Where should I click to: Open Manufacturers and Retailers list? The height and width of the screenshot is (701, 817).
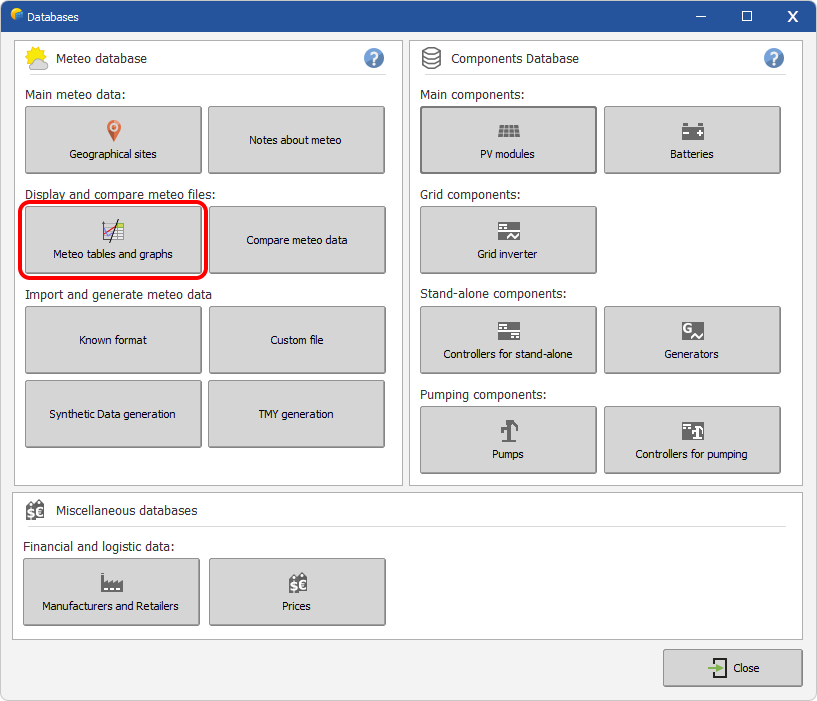(111, 592)
